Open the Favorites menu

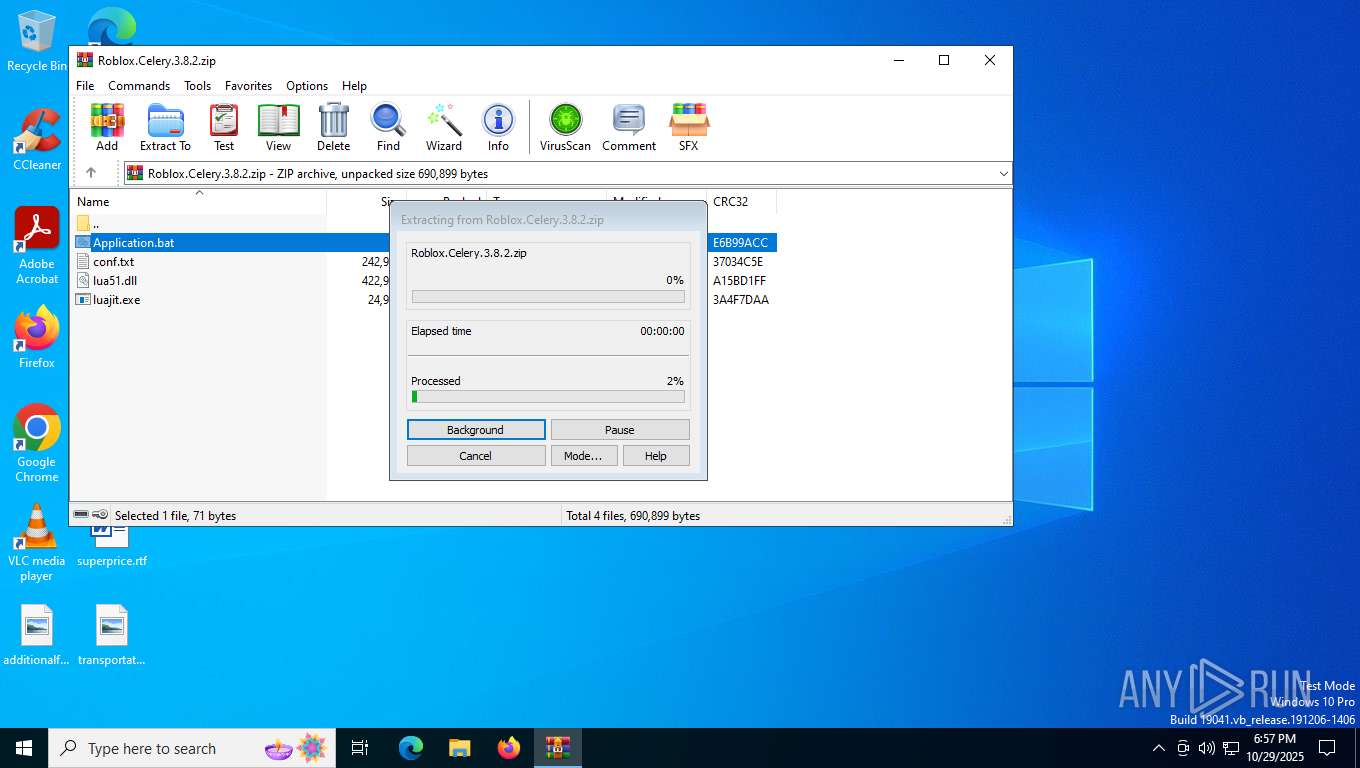(x=248, y=86)
